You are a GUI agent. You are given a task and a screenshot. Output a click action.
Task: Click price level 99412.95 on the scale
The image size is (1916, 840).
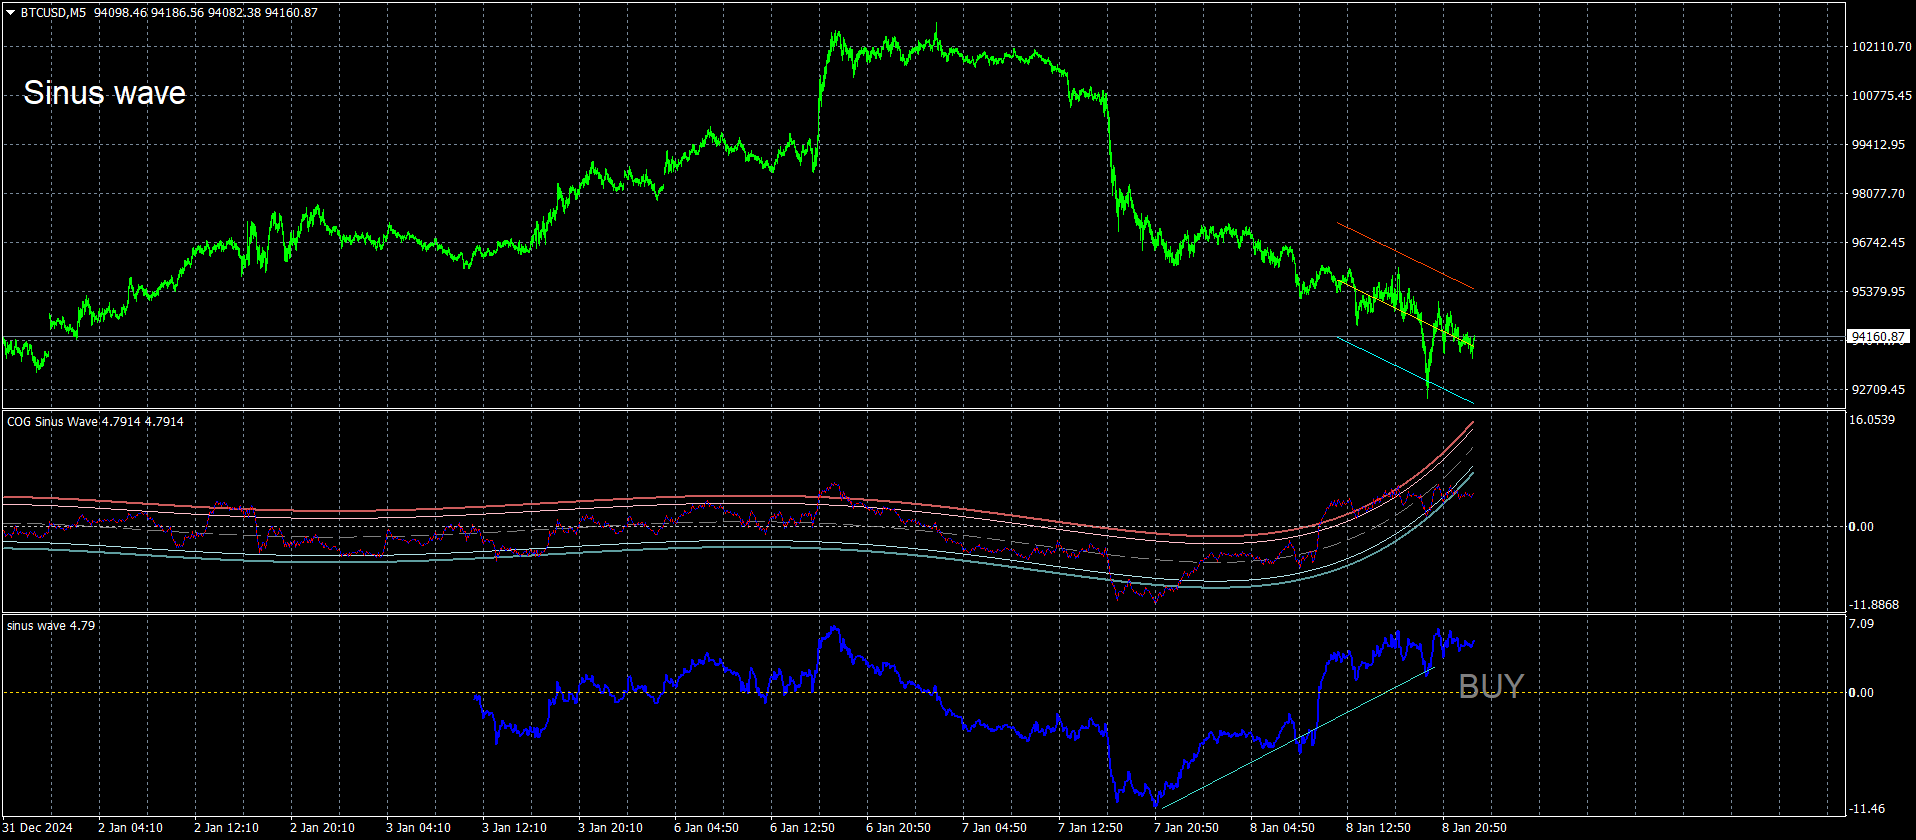pyautogui.click(x=1879, y=145)
